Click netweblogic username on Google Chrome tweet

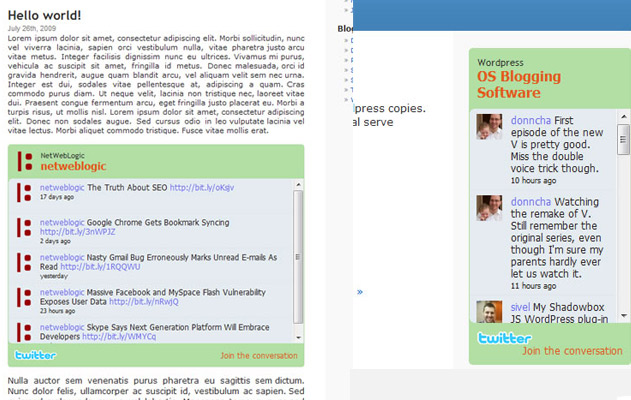coord(62,223)
